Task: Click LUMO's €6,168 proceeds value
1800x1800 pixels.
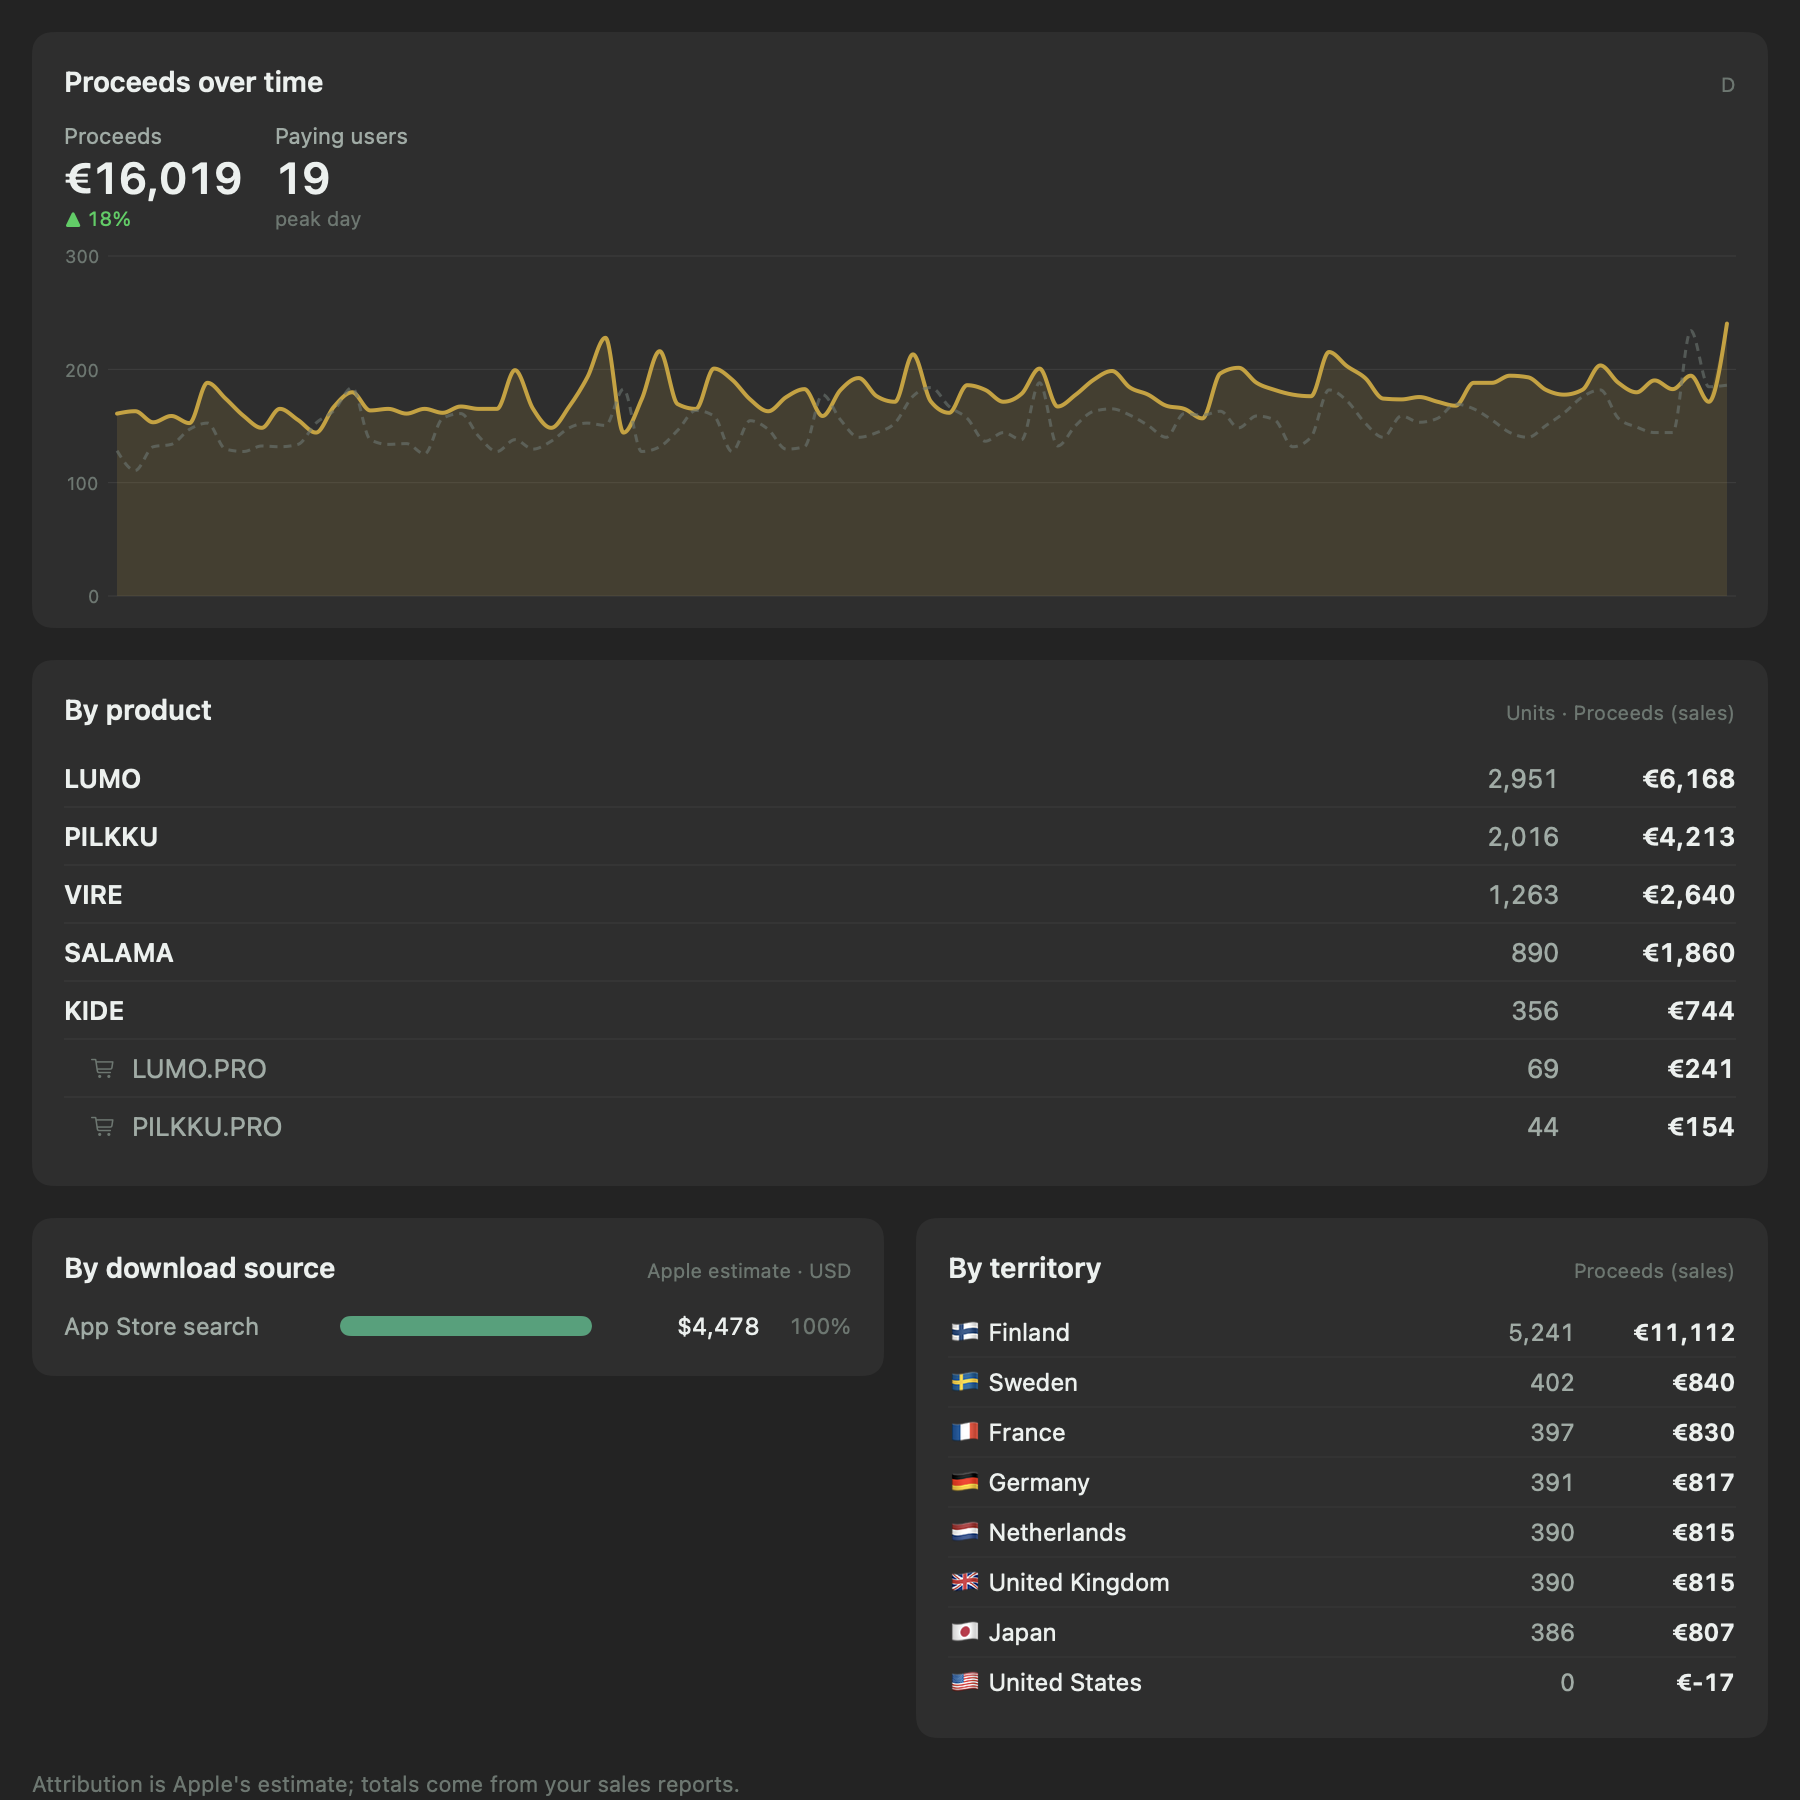Action: point(1688,779)
